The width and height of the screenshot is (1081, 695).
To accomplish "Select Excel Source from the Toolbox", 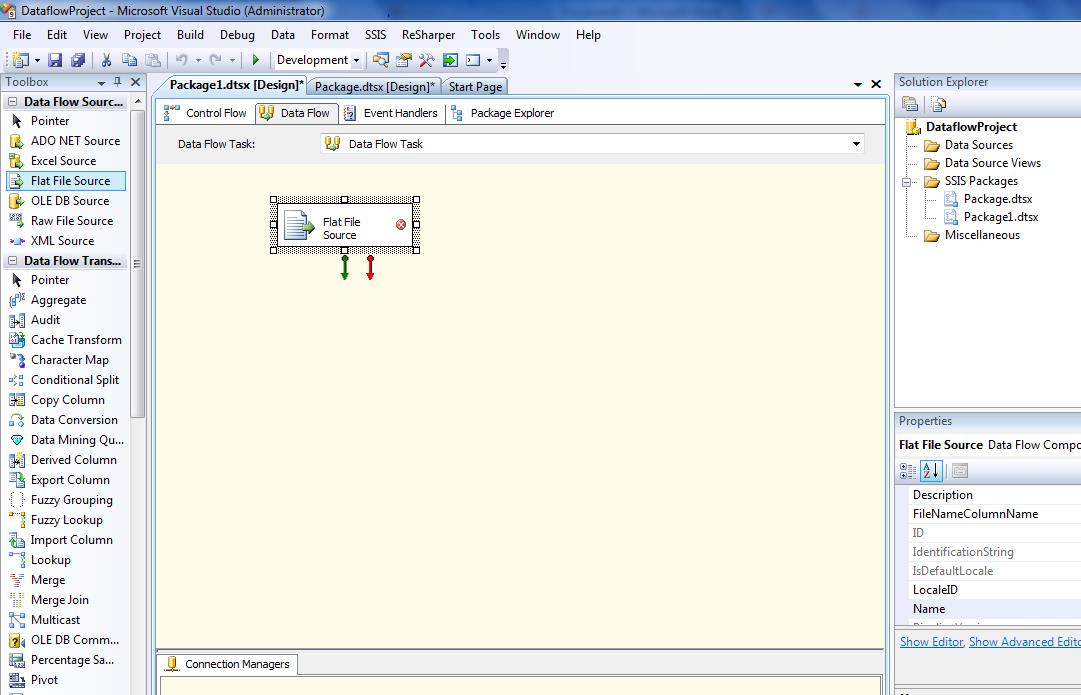I will [x=63, y=161].
